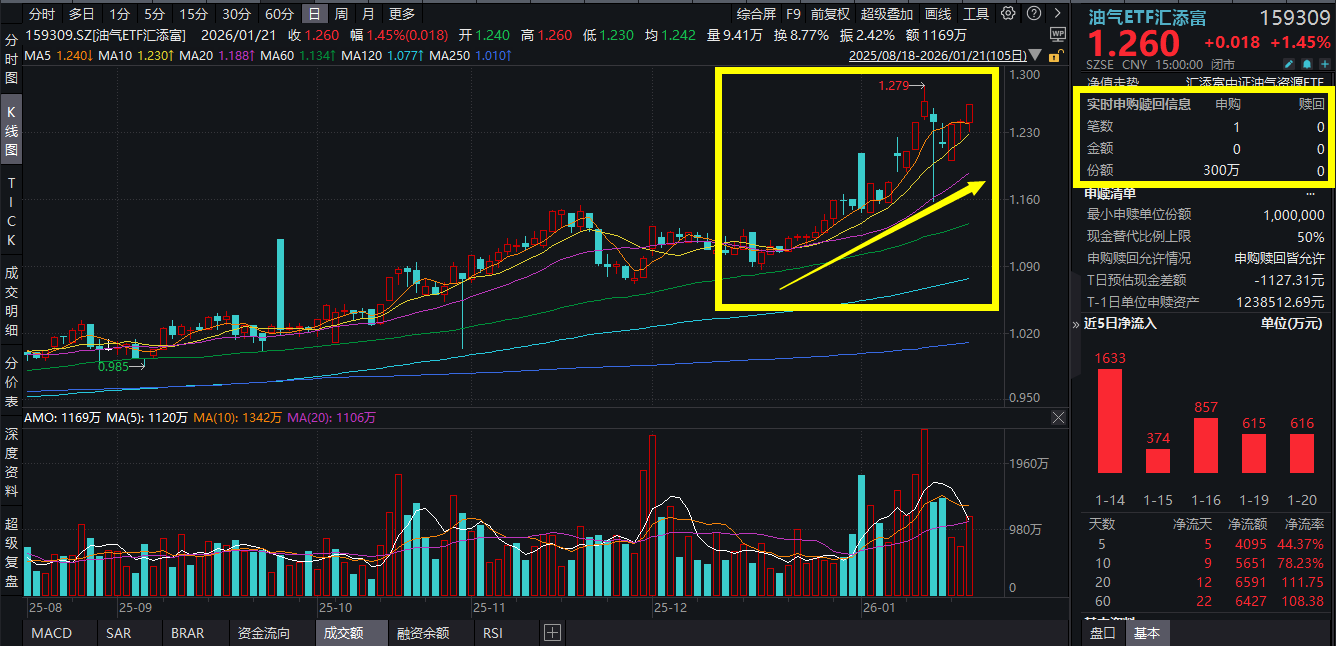Add the ETF to watchlist with plus icon
Image resolution: width=1336 pixels, height=646 pixels.
pyautogui.click(x=1324, y=64)
